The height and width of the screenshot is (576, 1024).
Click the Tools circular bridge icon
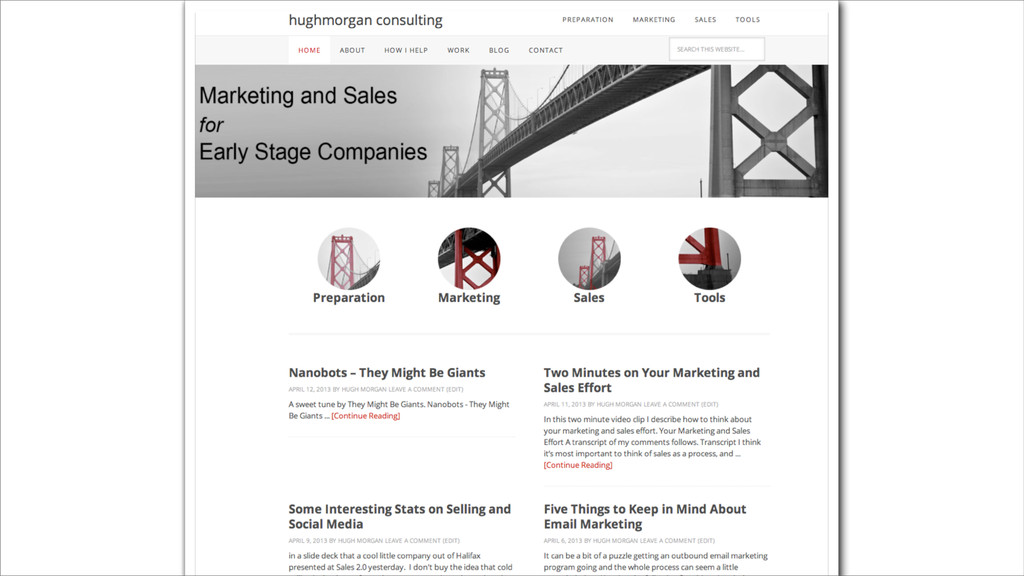[x=709, y=259]
